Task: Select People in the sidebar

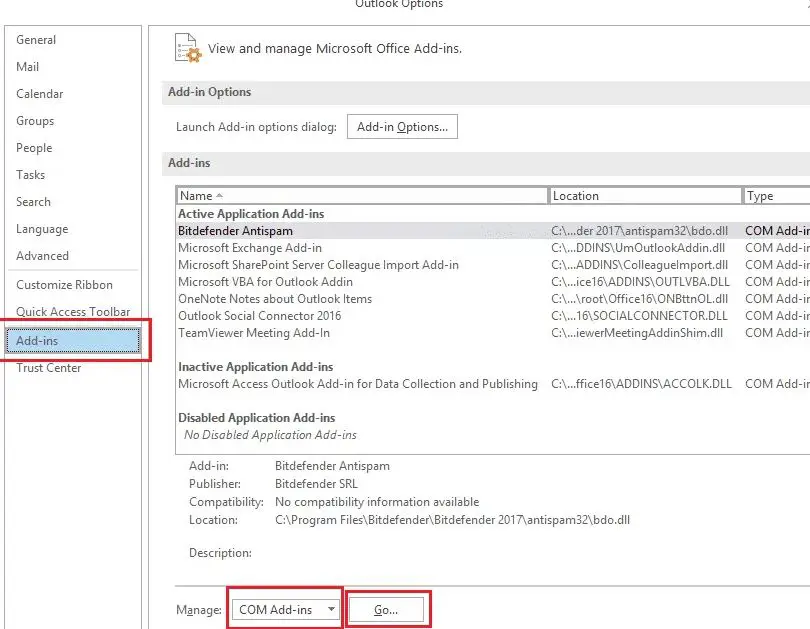Action: click(x=34, y=148)
